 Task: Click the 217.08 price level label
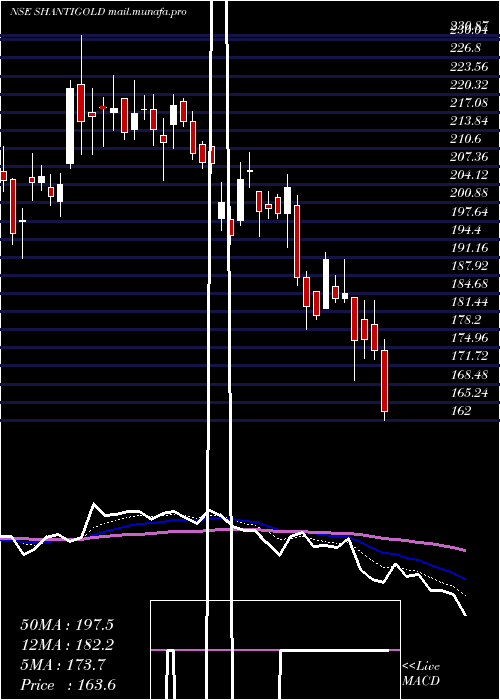pos(469,103)
